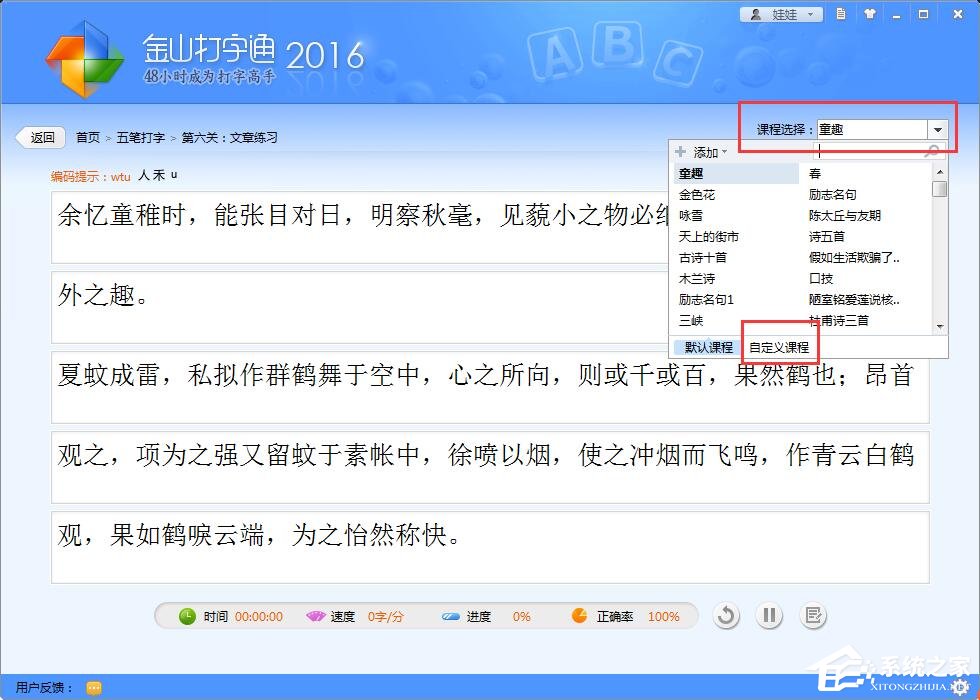This screenshot has height=700, width=980.
Task: Click the clock icon beside 时间
Action: pos(187,616)
